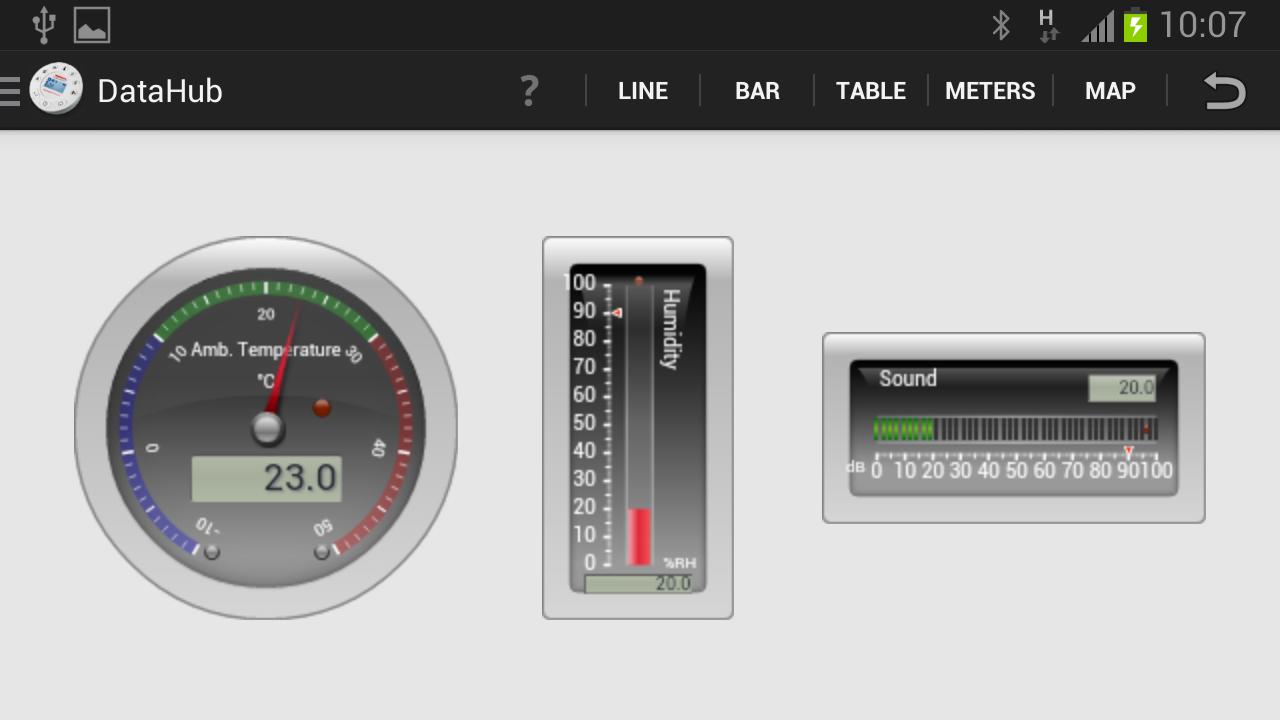This screenshot has height=720, width=1280.
Task: Tap the USB connection status icon
Action: (44, 25)
